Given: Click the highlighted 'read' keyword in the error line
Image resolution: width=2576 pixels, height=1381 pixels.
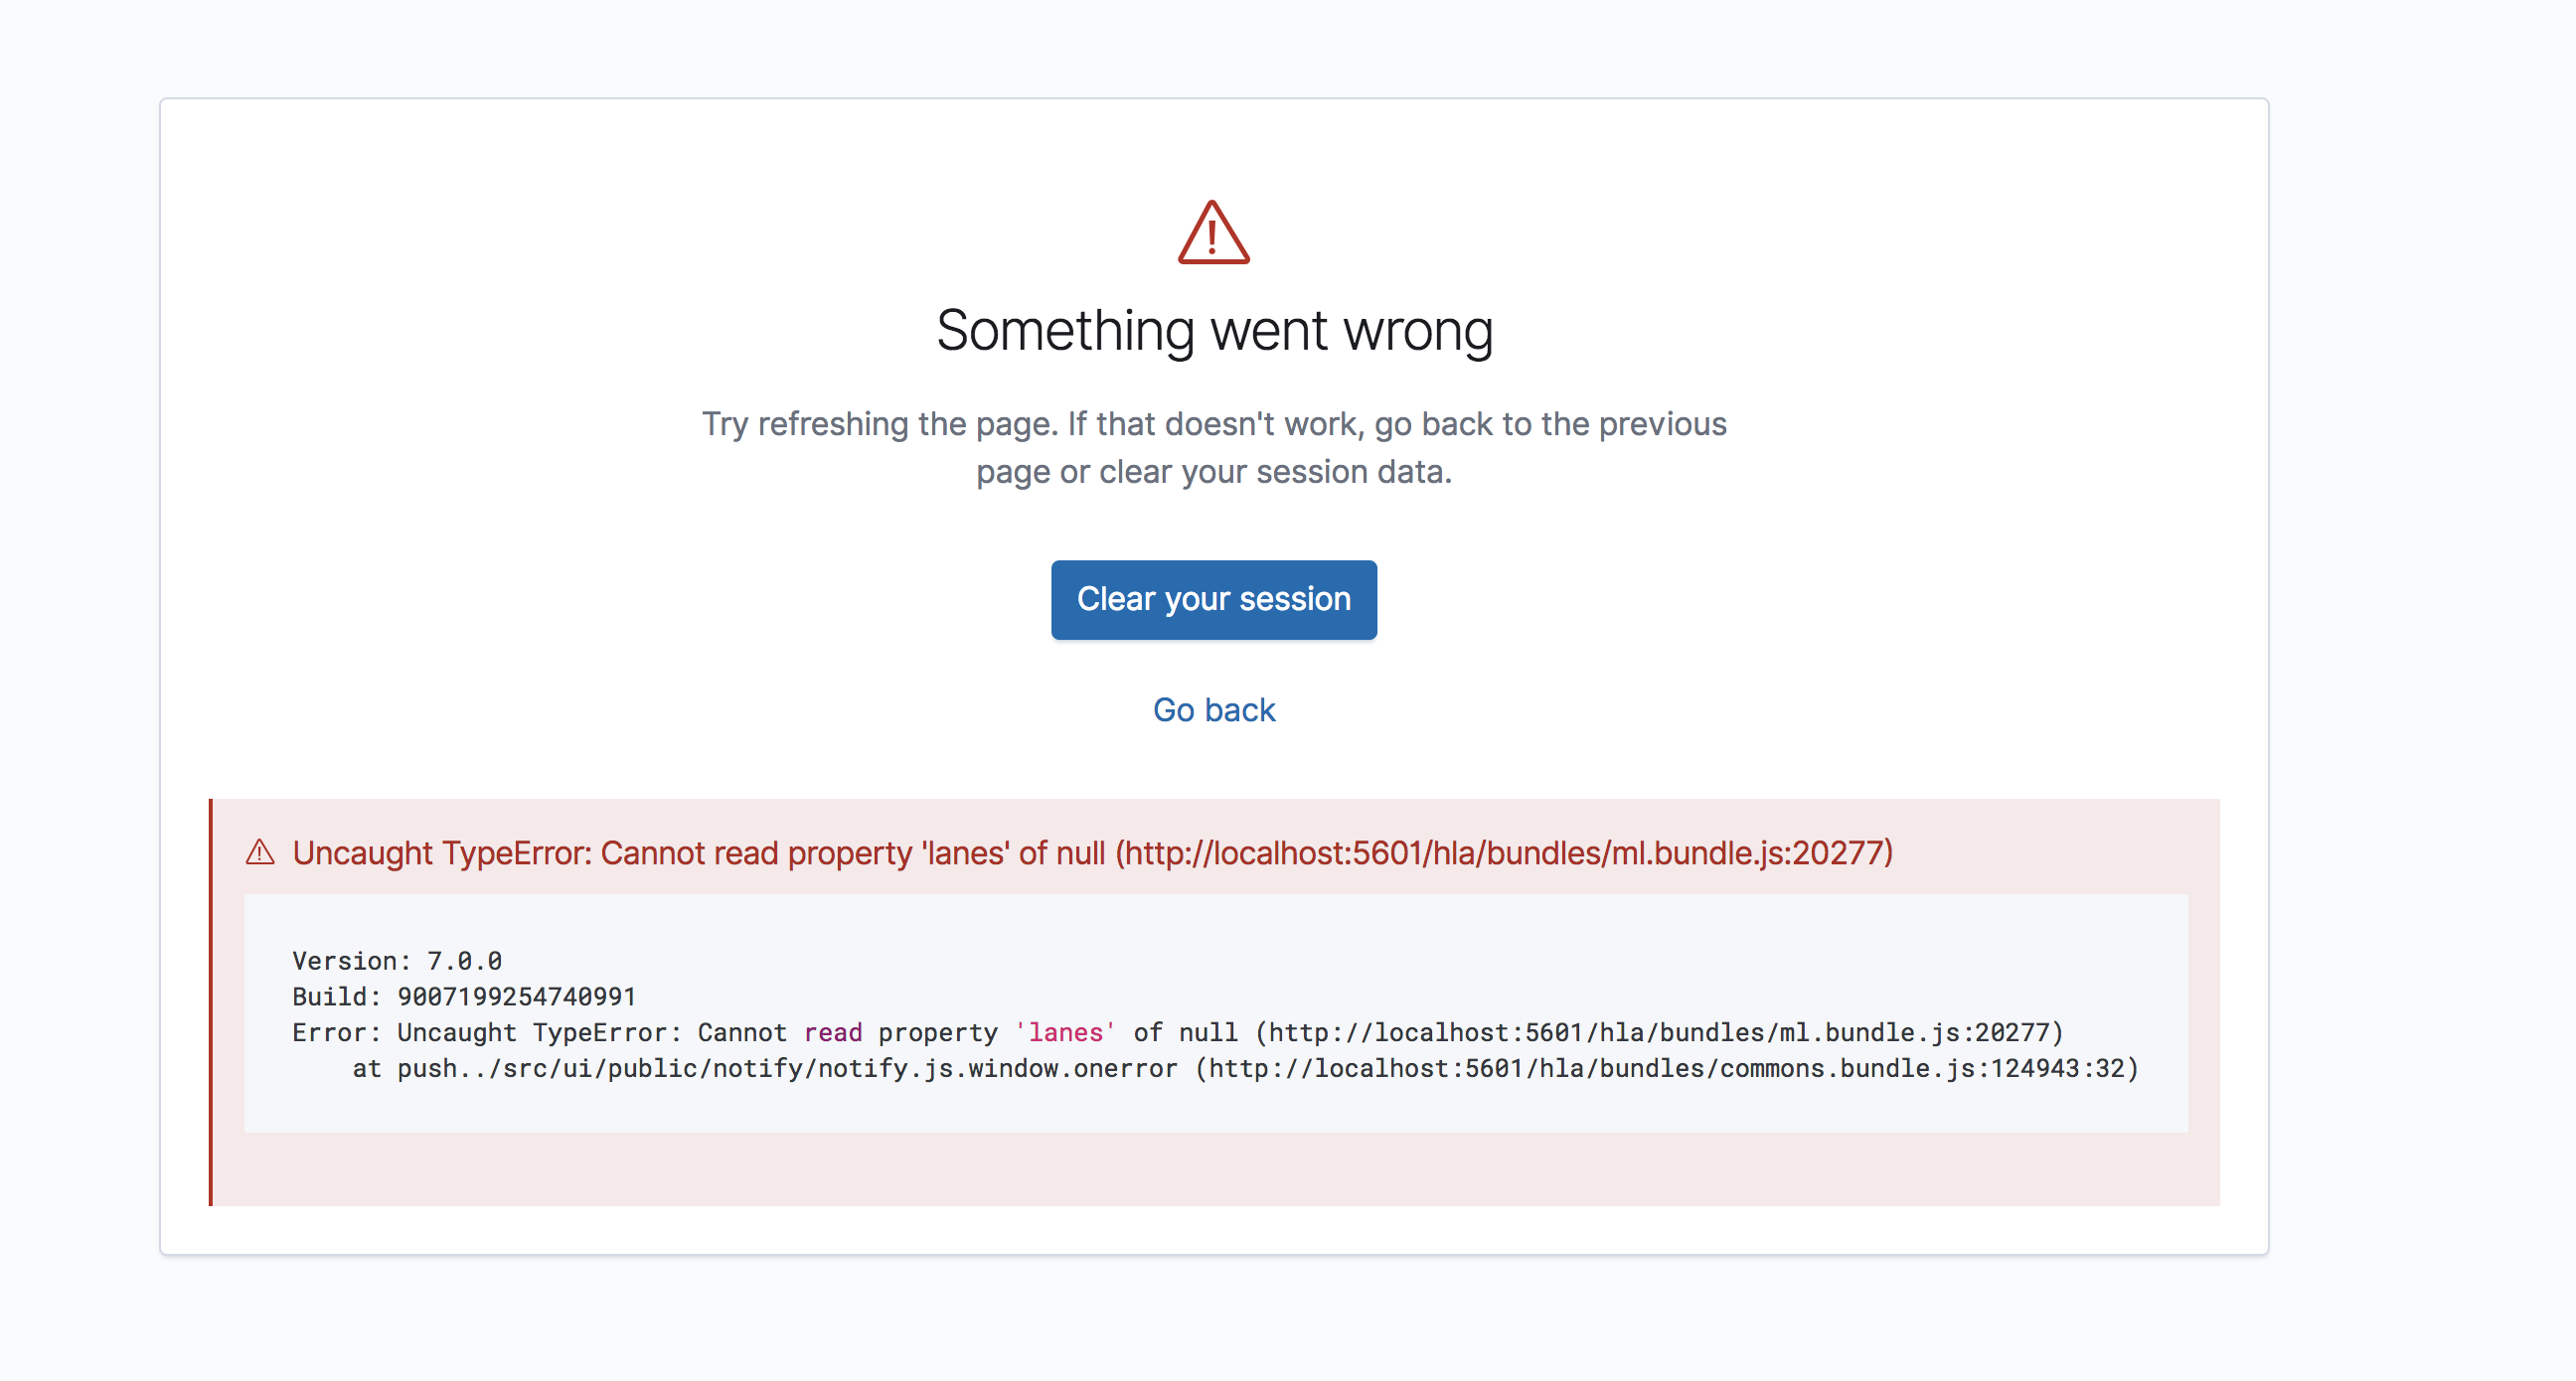Looking at the screenshot, I should 832,1032.
